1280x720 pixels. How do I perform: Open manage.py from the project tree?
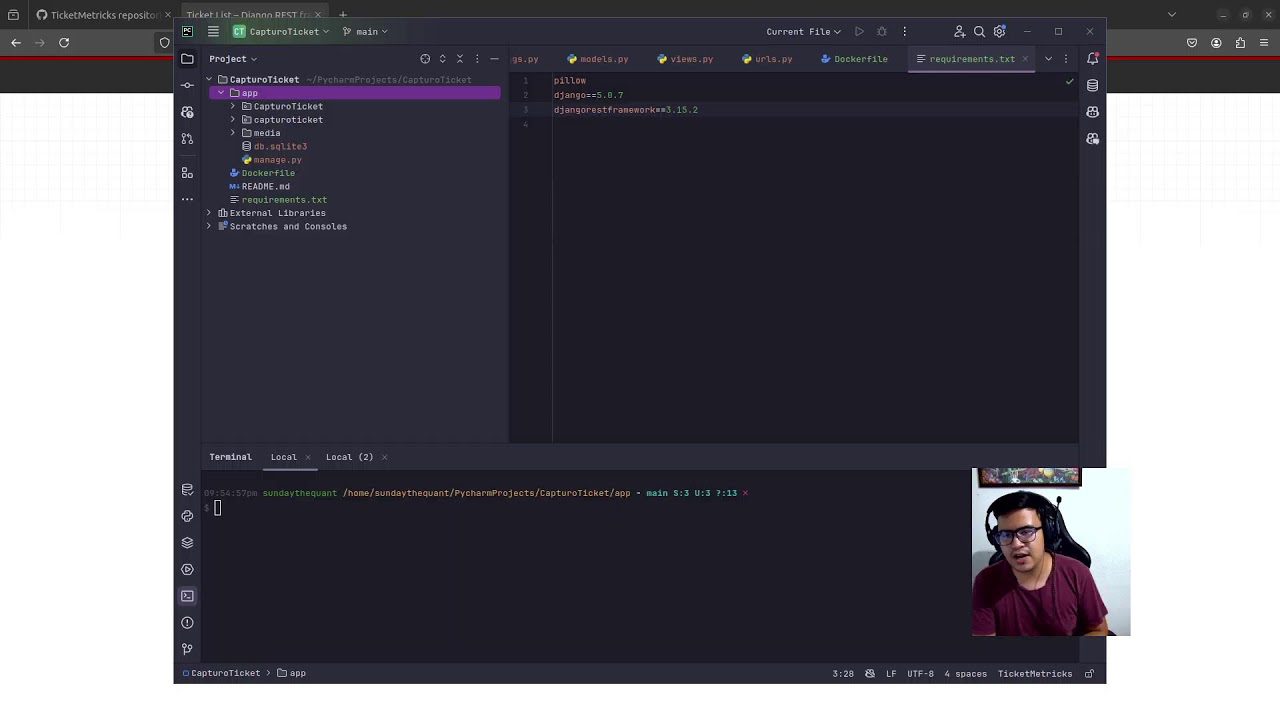(x=277, y=160)
